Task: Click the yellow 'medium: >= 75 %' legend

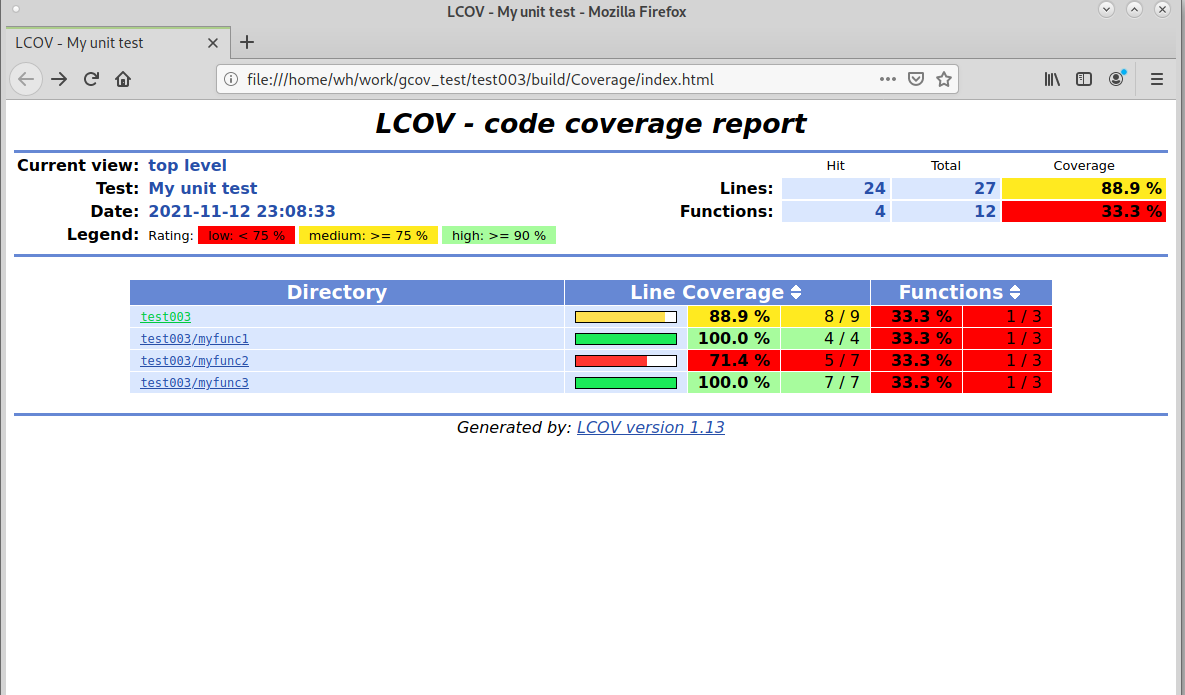Action: 368,236
